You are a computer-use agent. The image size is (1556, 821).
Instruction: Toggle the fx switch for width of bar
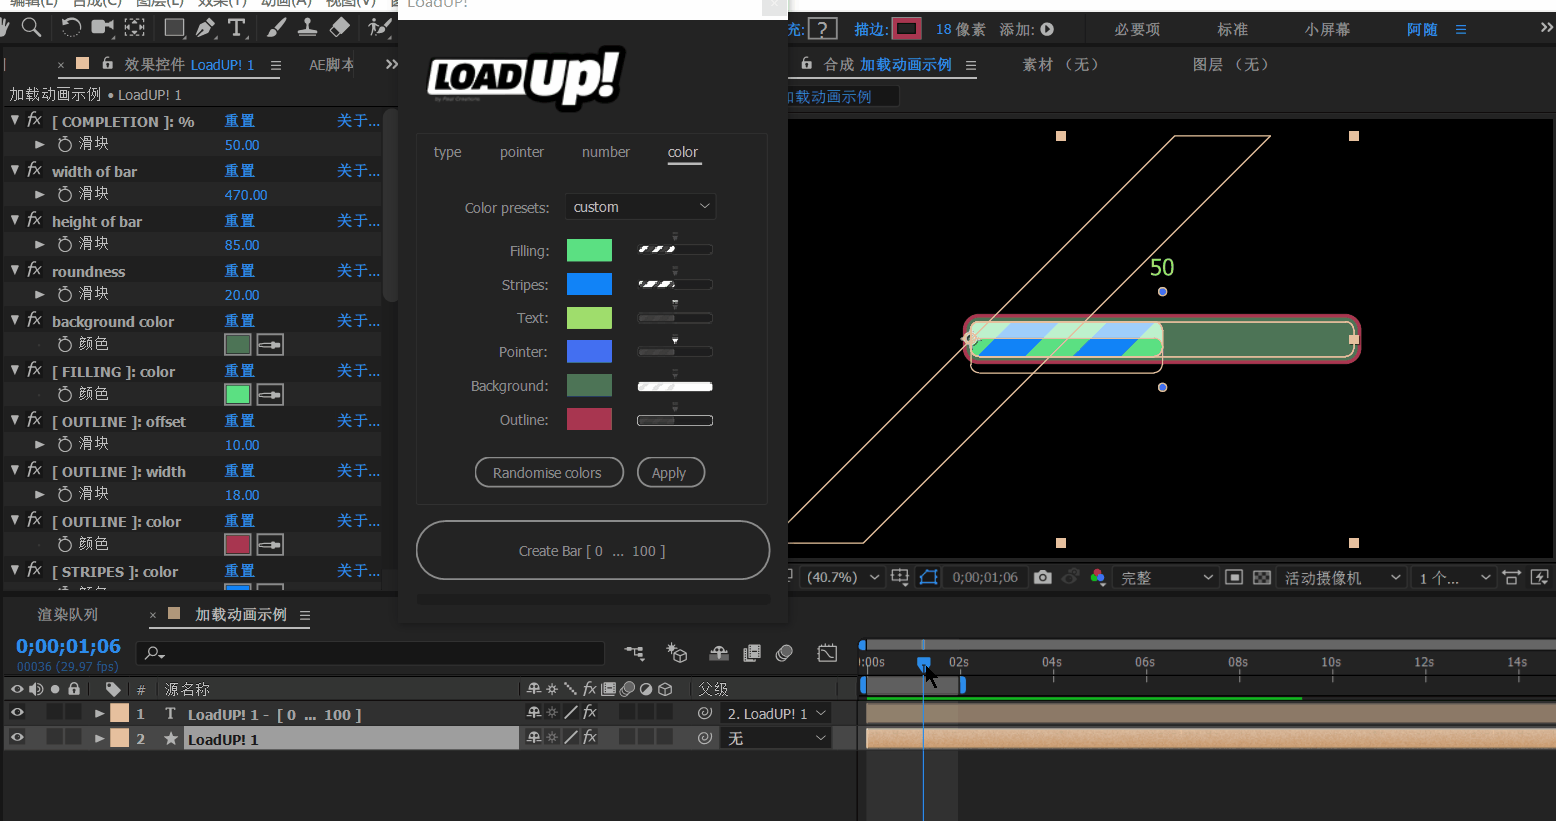click(34, 170)
